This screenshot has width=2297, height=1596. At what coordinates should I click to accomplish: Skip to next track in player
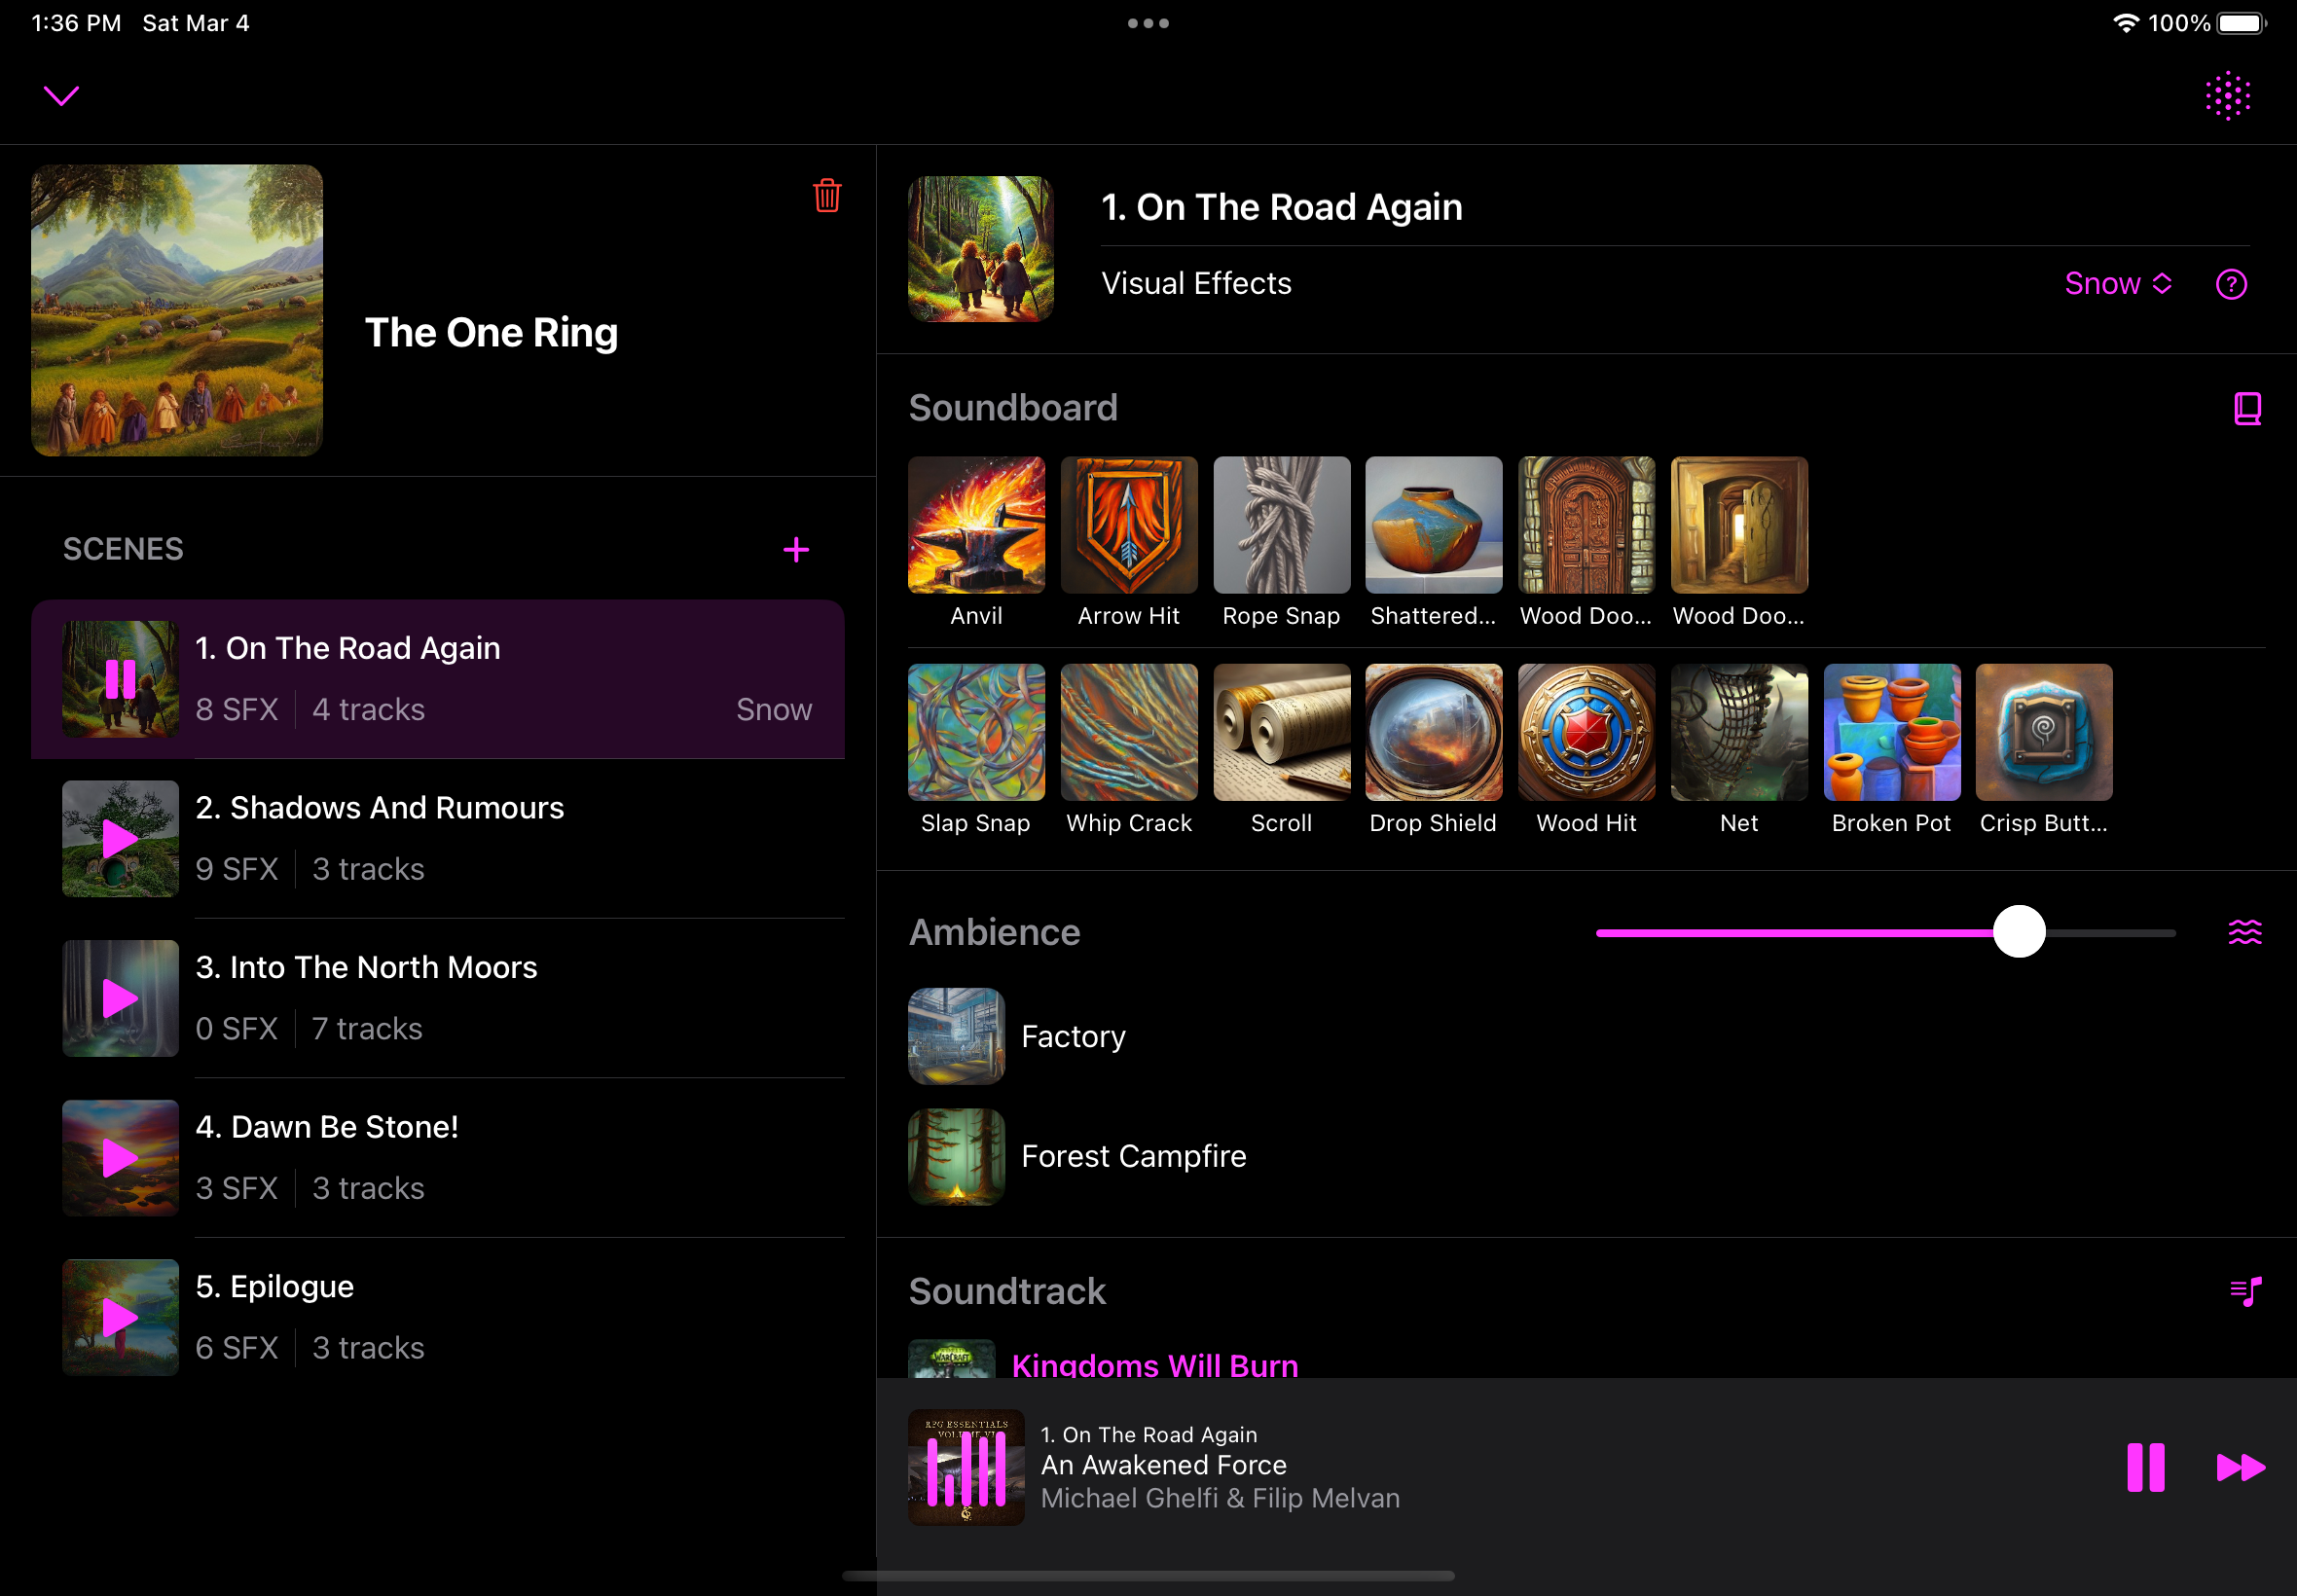click(2241, 1467)
